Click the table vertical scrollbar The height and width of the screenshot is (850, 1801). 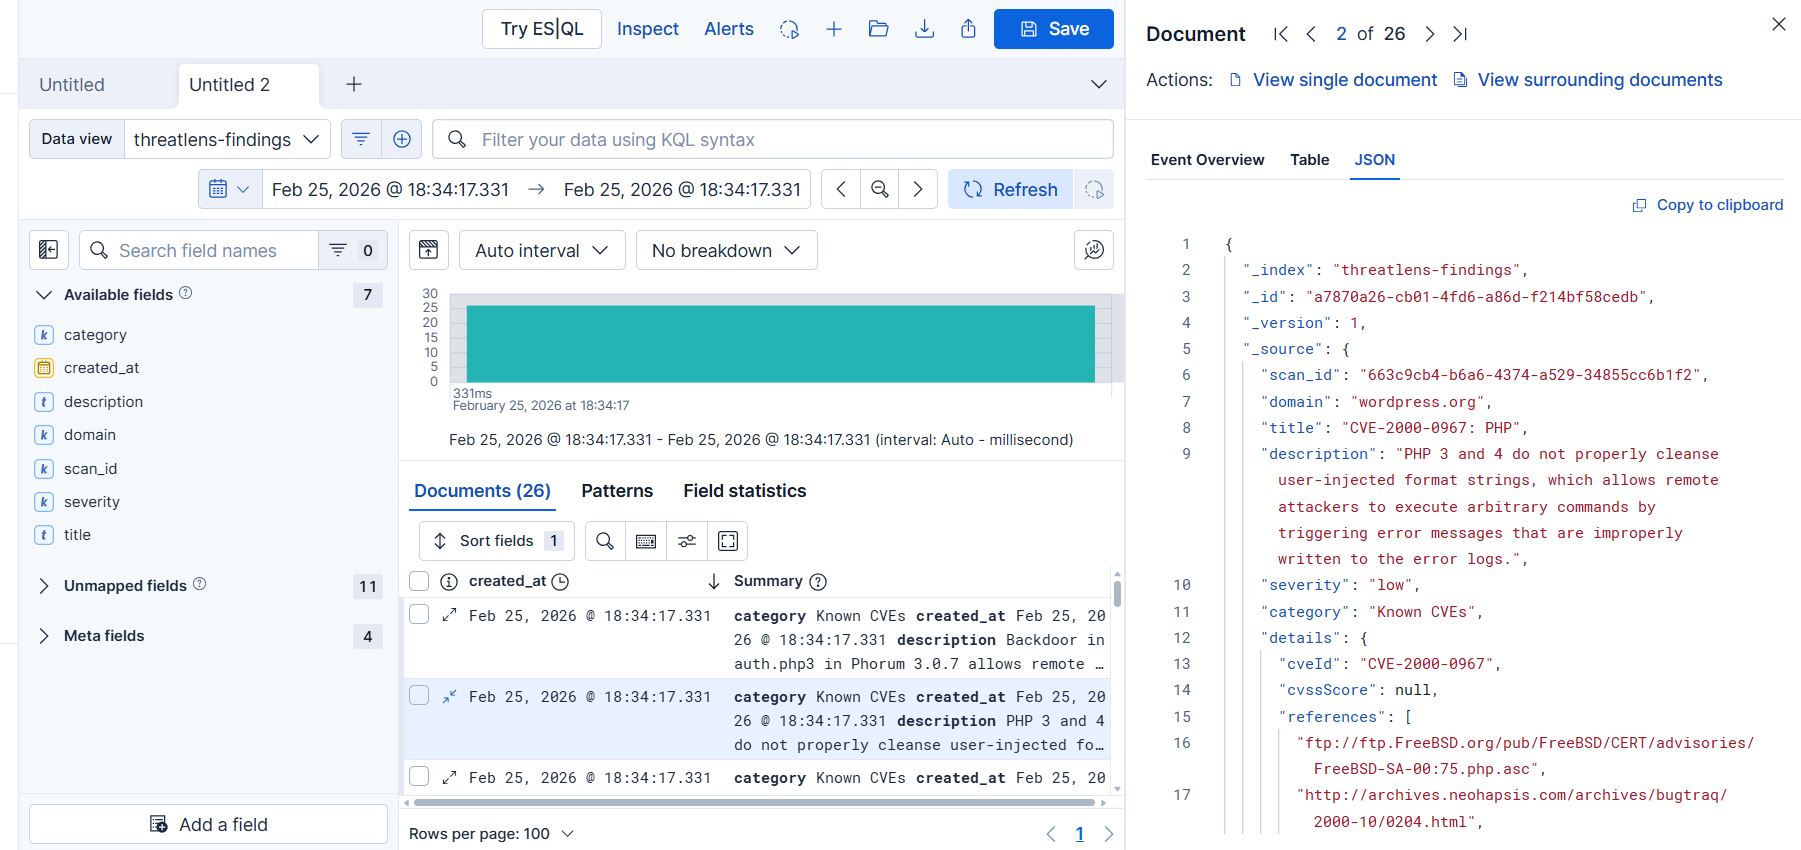1117,593
